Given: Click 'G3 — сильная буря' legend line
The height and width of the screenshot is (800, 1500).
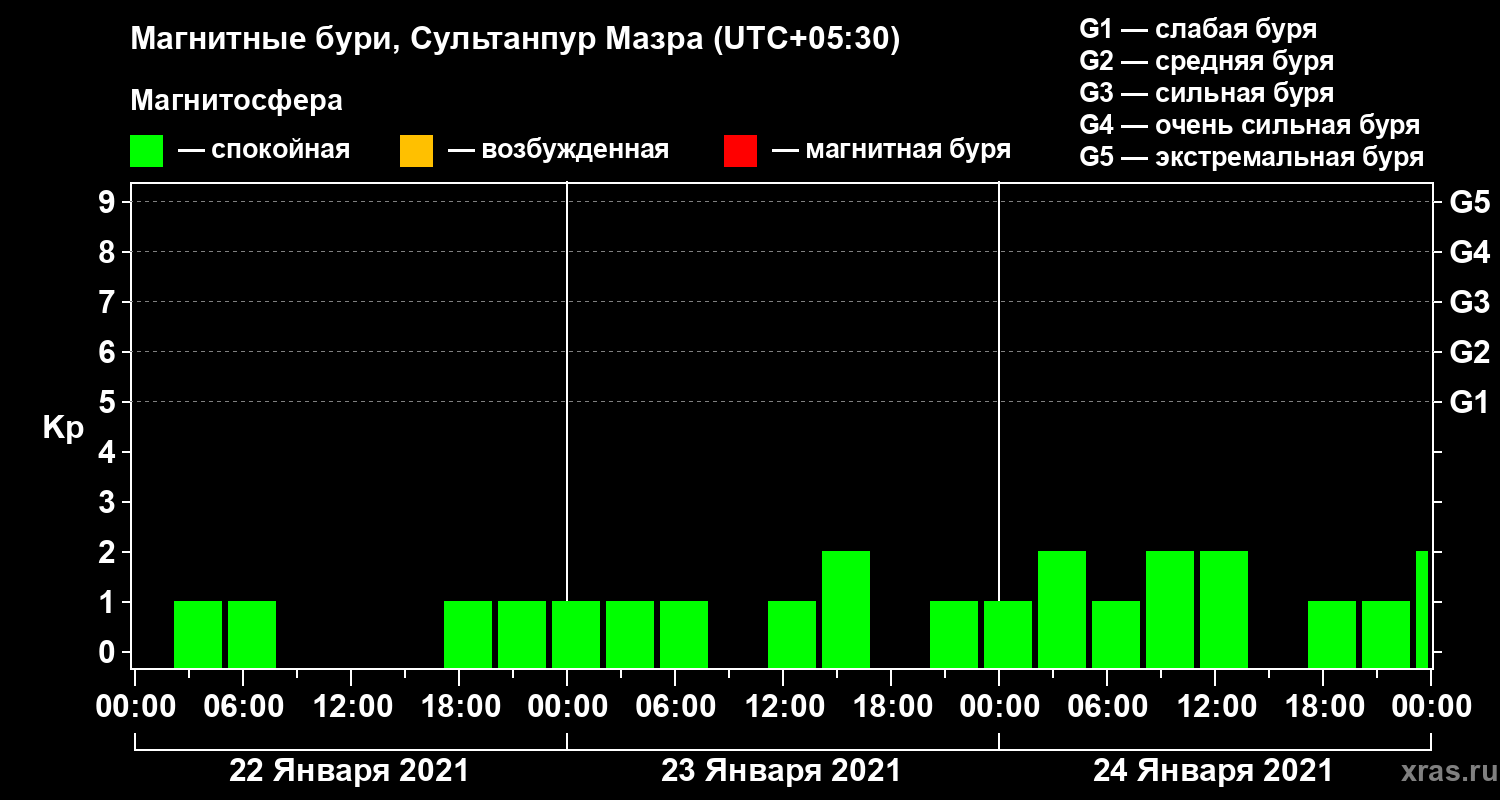Looking at the screenshot, I should 1207,93.
